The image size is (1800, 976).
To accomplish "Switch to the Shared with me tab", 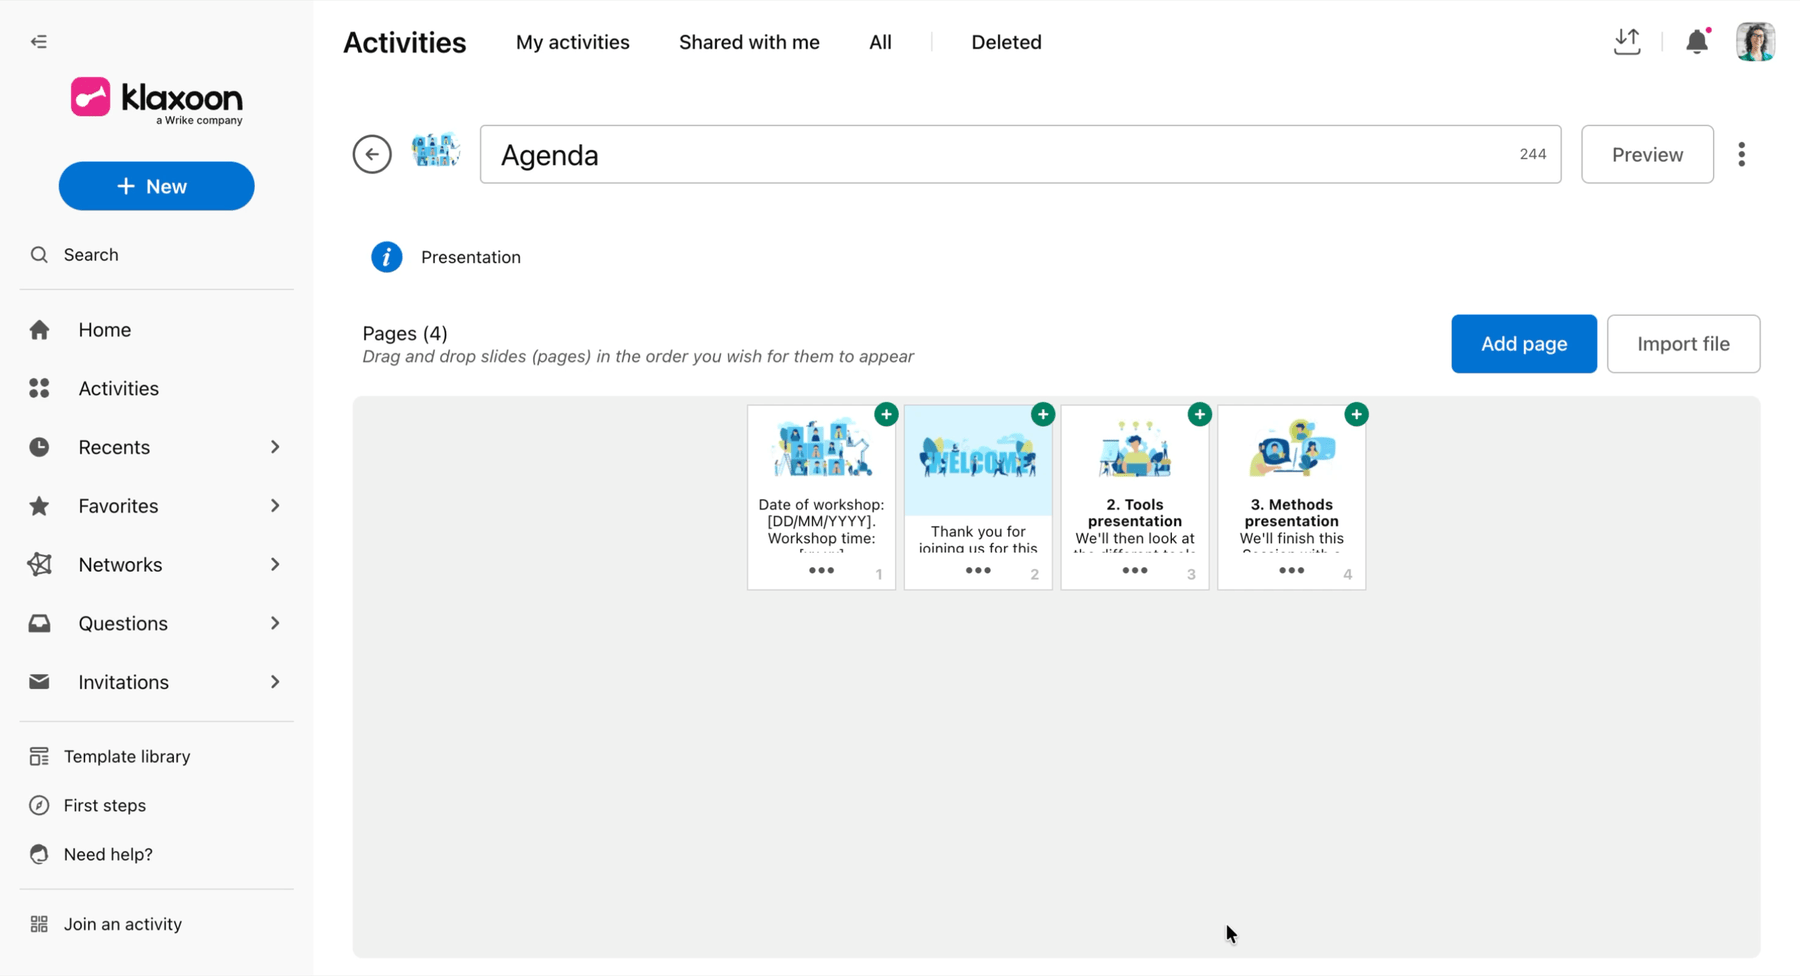I will (x=749, y=42).
